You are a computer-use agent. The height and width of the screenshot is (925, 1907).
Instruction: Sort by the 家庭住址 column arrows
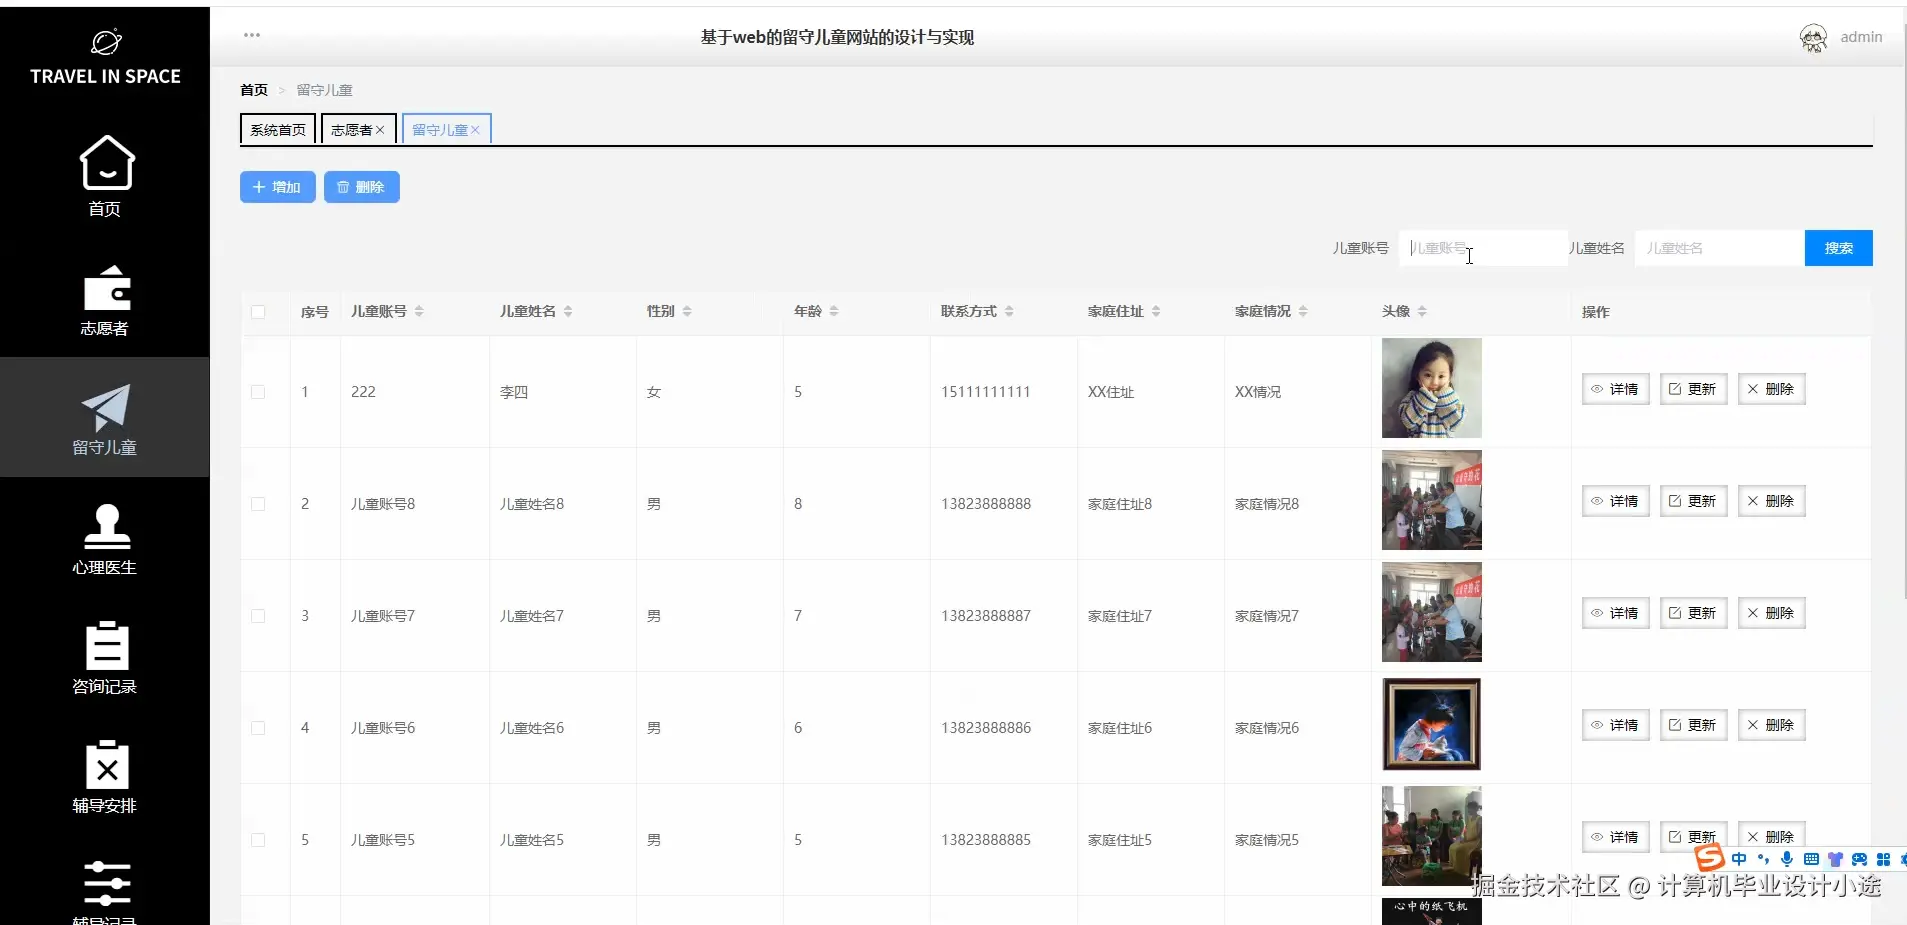[x=1156, y=312]
